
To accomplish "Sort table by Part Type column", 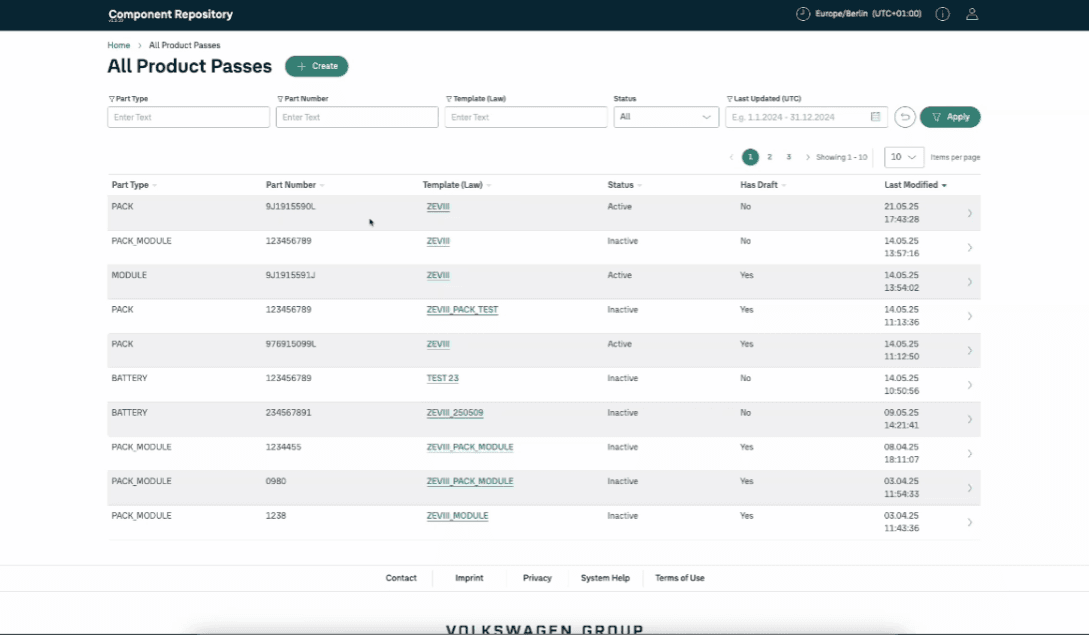I will coord(133,185).
